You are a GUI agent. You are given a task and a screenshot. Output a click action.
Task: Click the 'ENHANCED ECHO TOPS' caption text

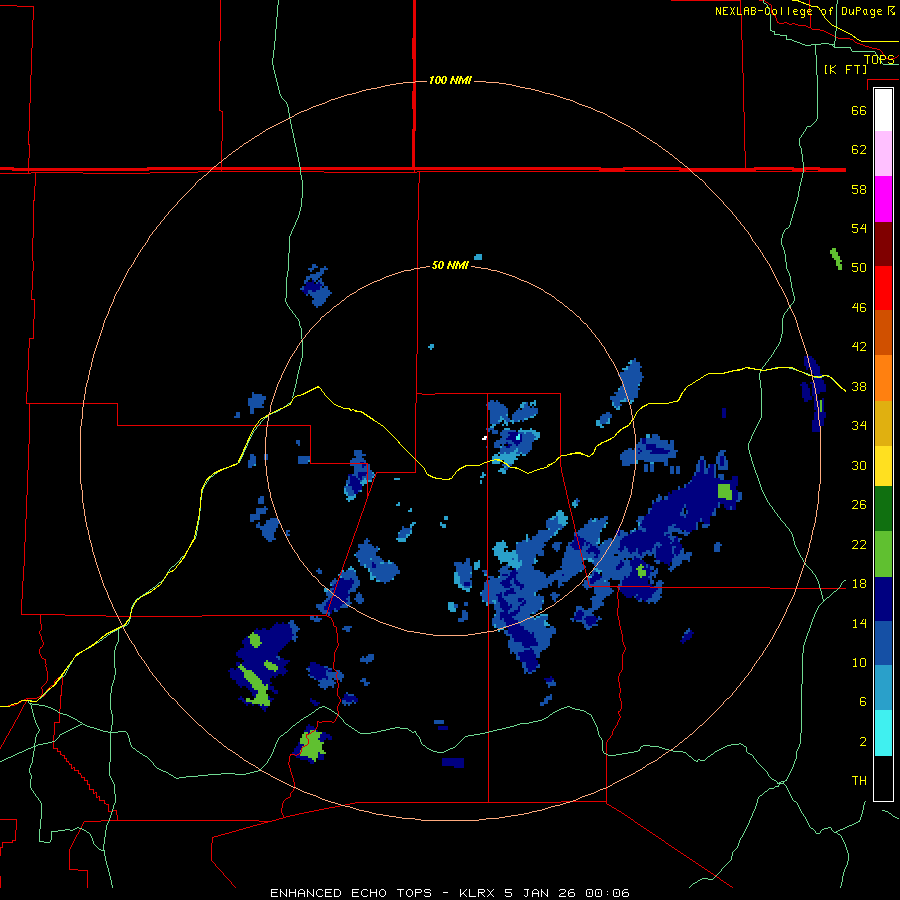point(351,893)
